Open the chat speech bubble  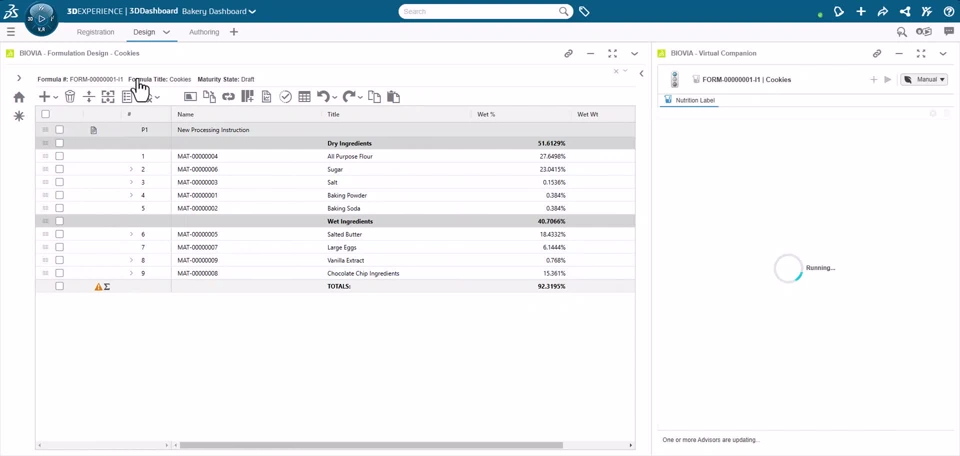[948, 32]
